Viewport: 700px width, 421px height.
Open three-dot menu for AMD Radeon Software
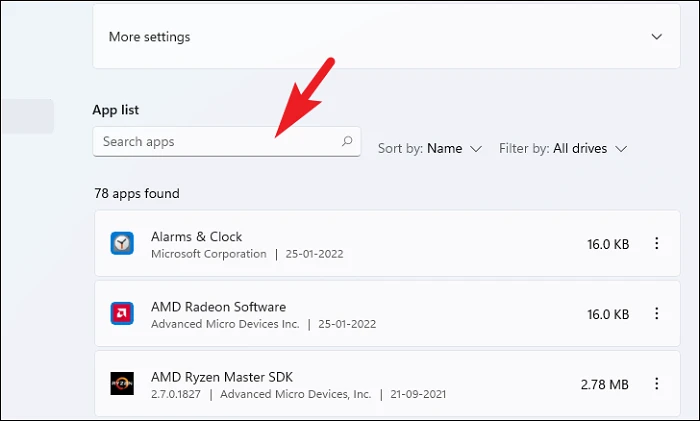point(656,313)
